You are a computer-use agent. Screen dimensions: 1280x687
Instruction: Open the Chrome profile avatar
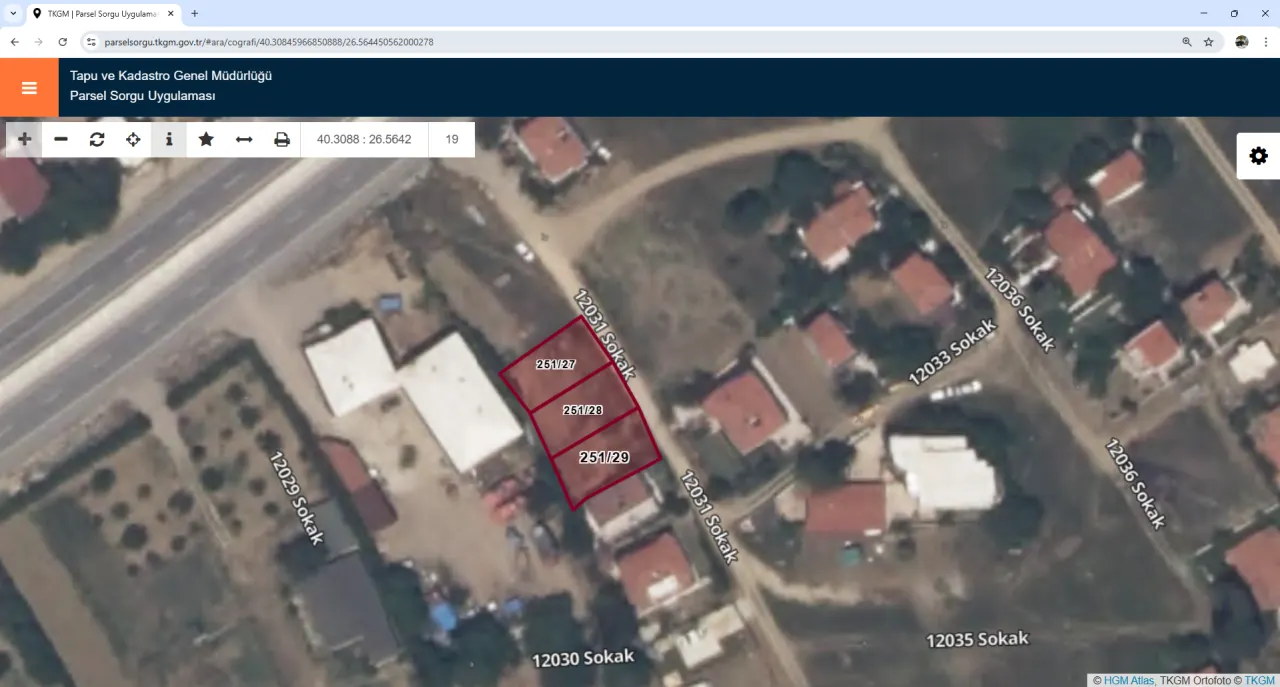point(1242,42)
